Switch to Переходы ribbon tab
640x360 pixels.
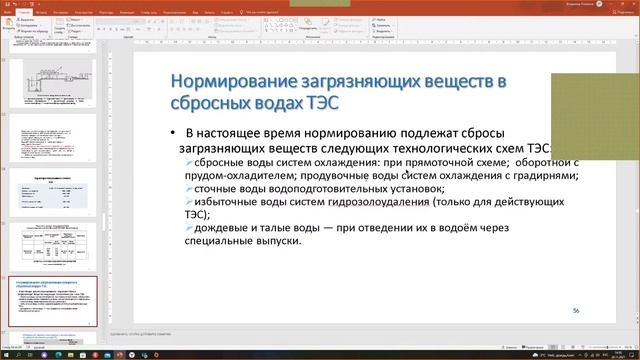coord(106,12)
